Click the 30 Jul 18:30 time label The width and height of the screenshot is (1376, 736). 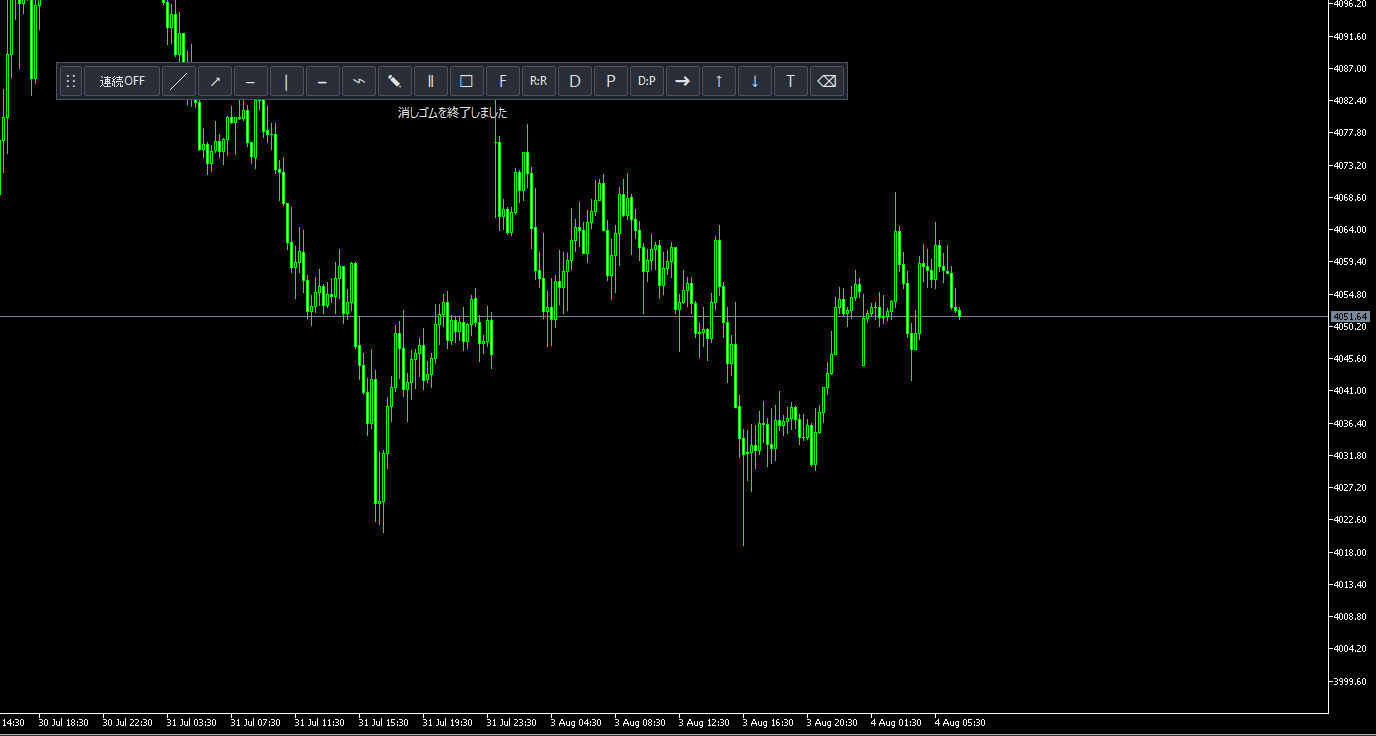click(x=64, y=722)
